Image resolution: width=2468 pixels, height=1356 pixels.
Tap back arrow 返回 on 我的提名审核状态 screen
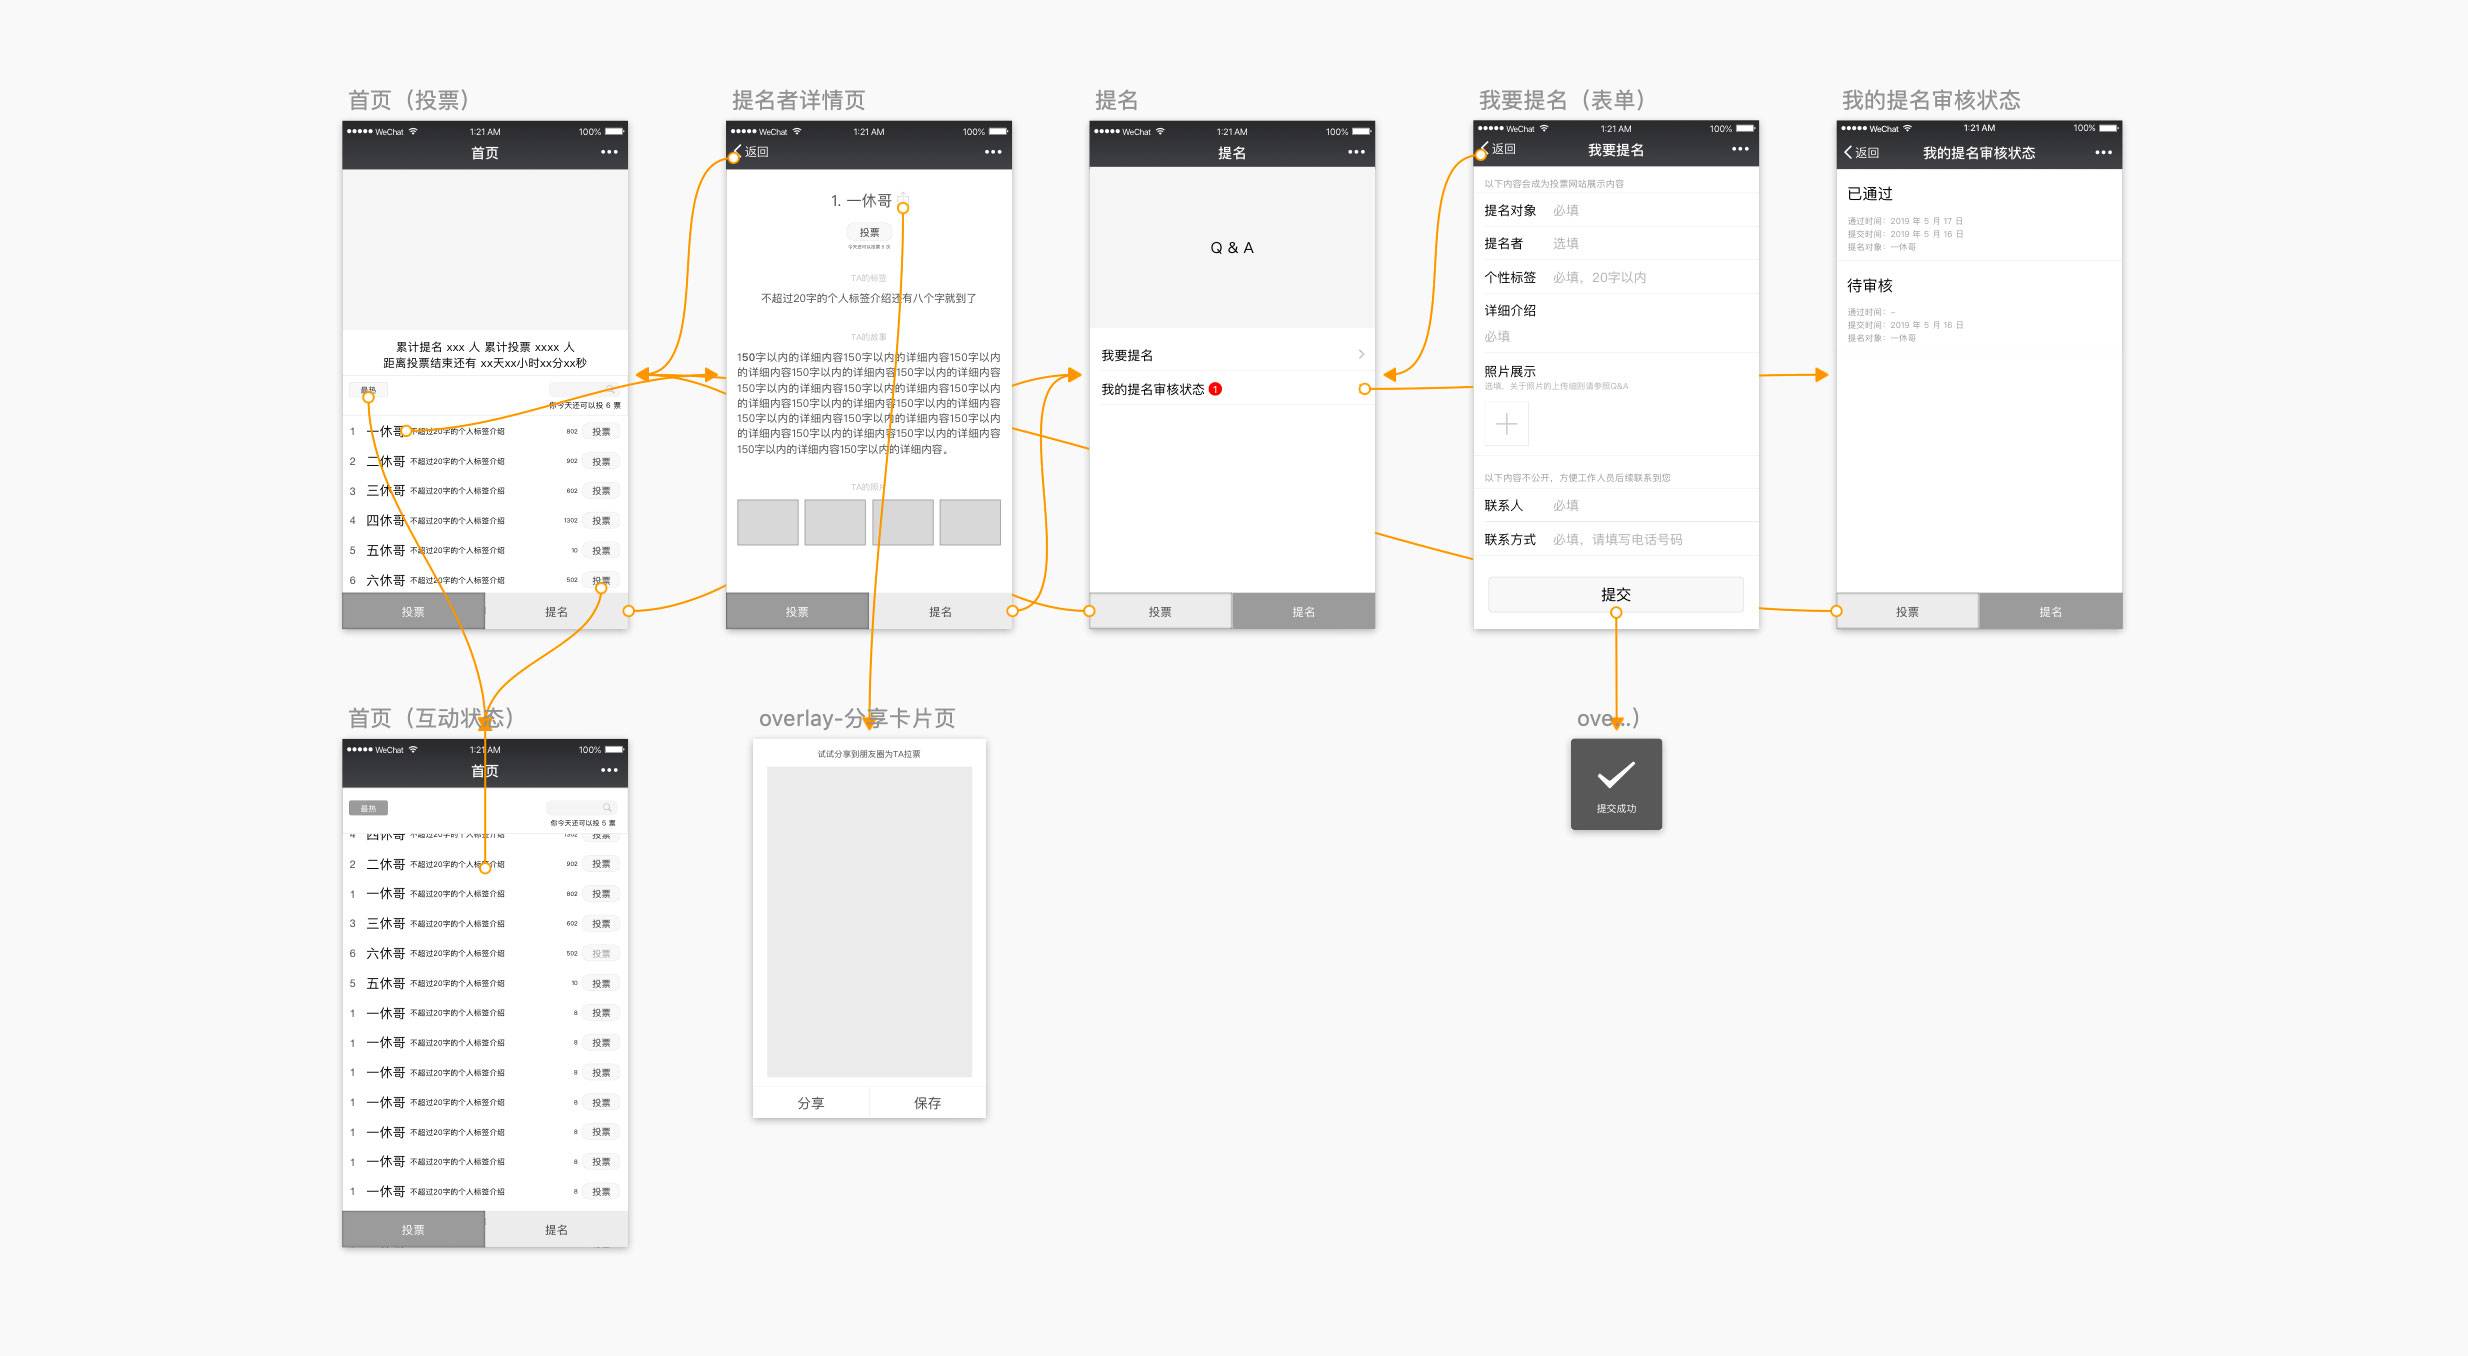click(x=1861, y=153)
